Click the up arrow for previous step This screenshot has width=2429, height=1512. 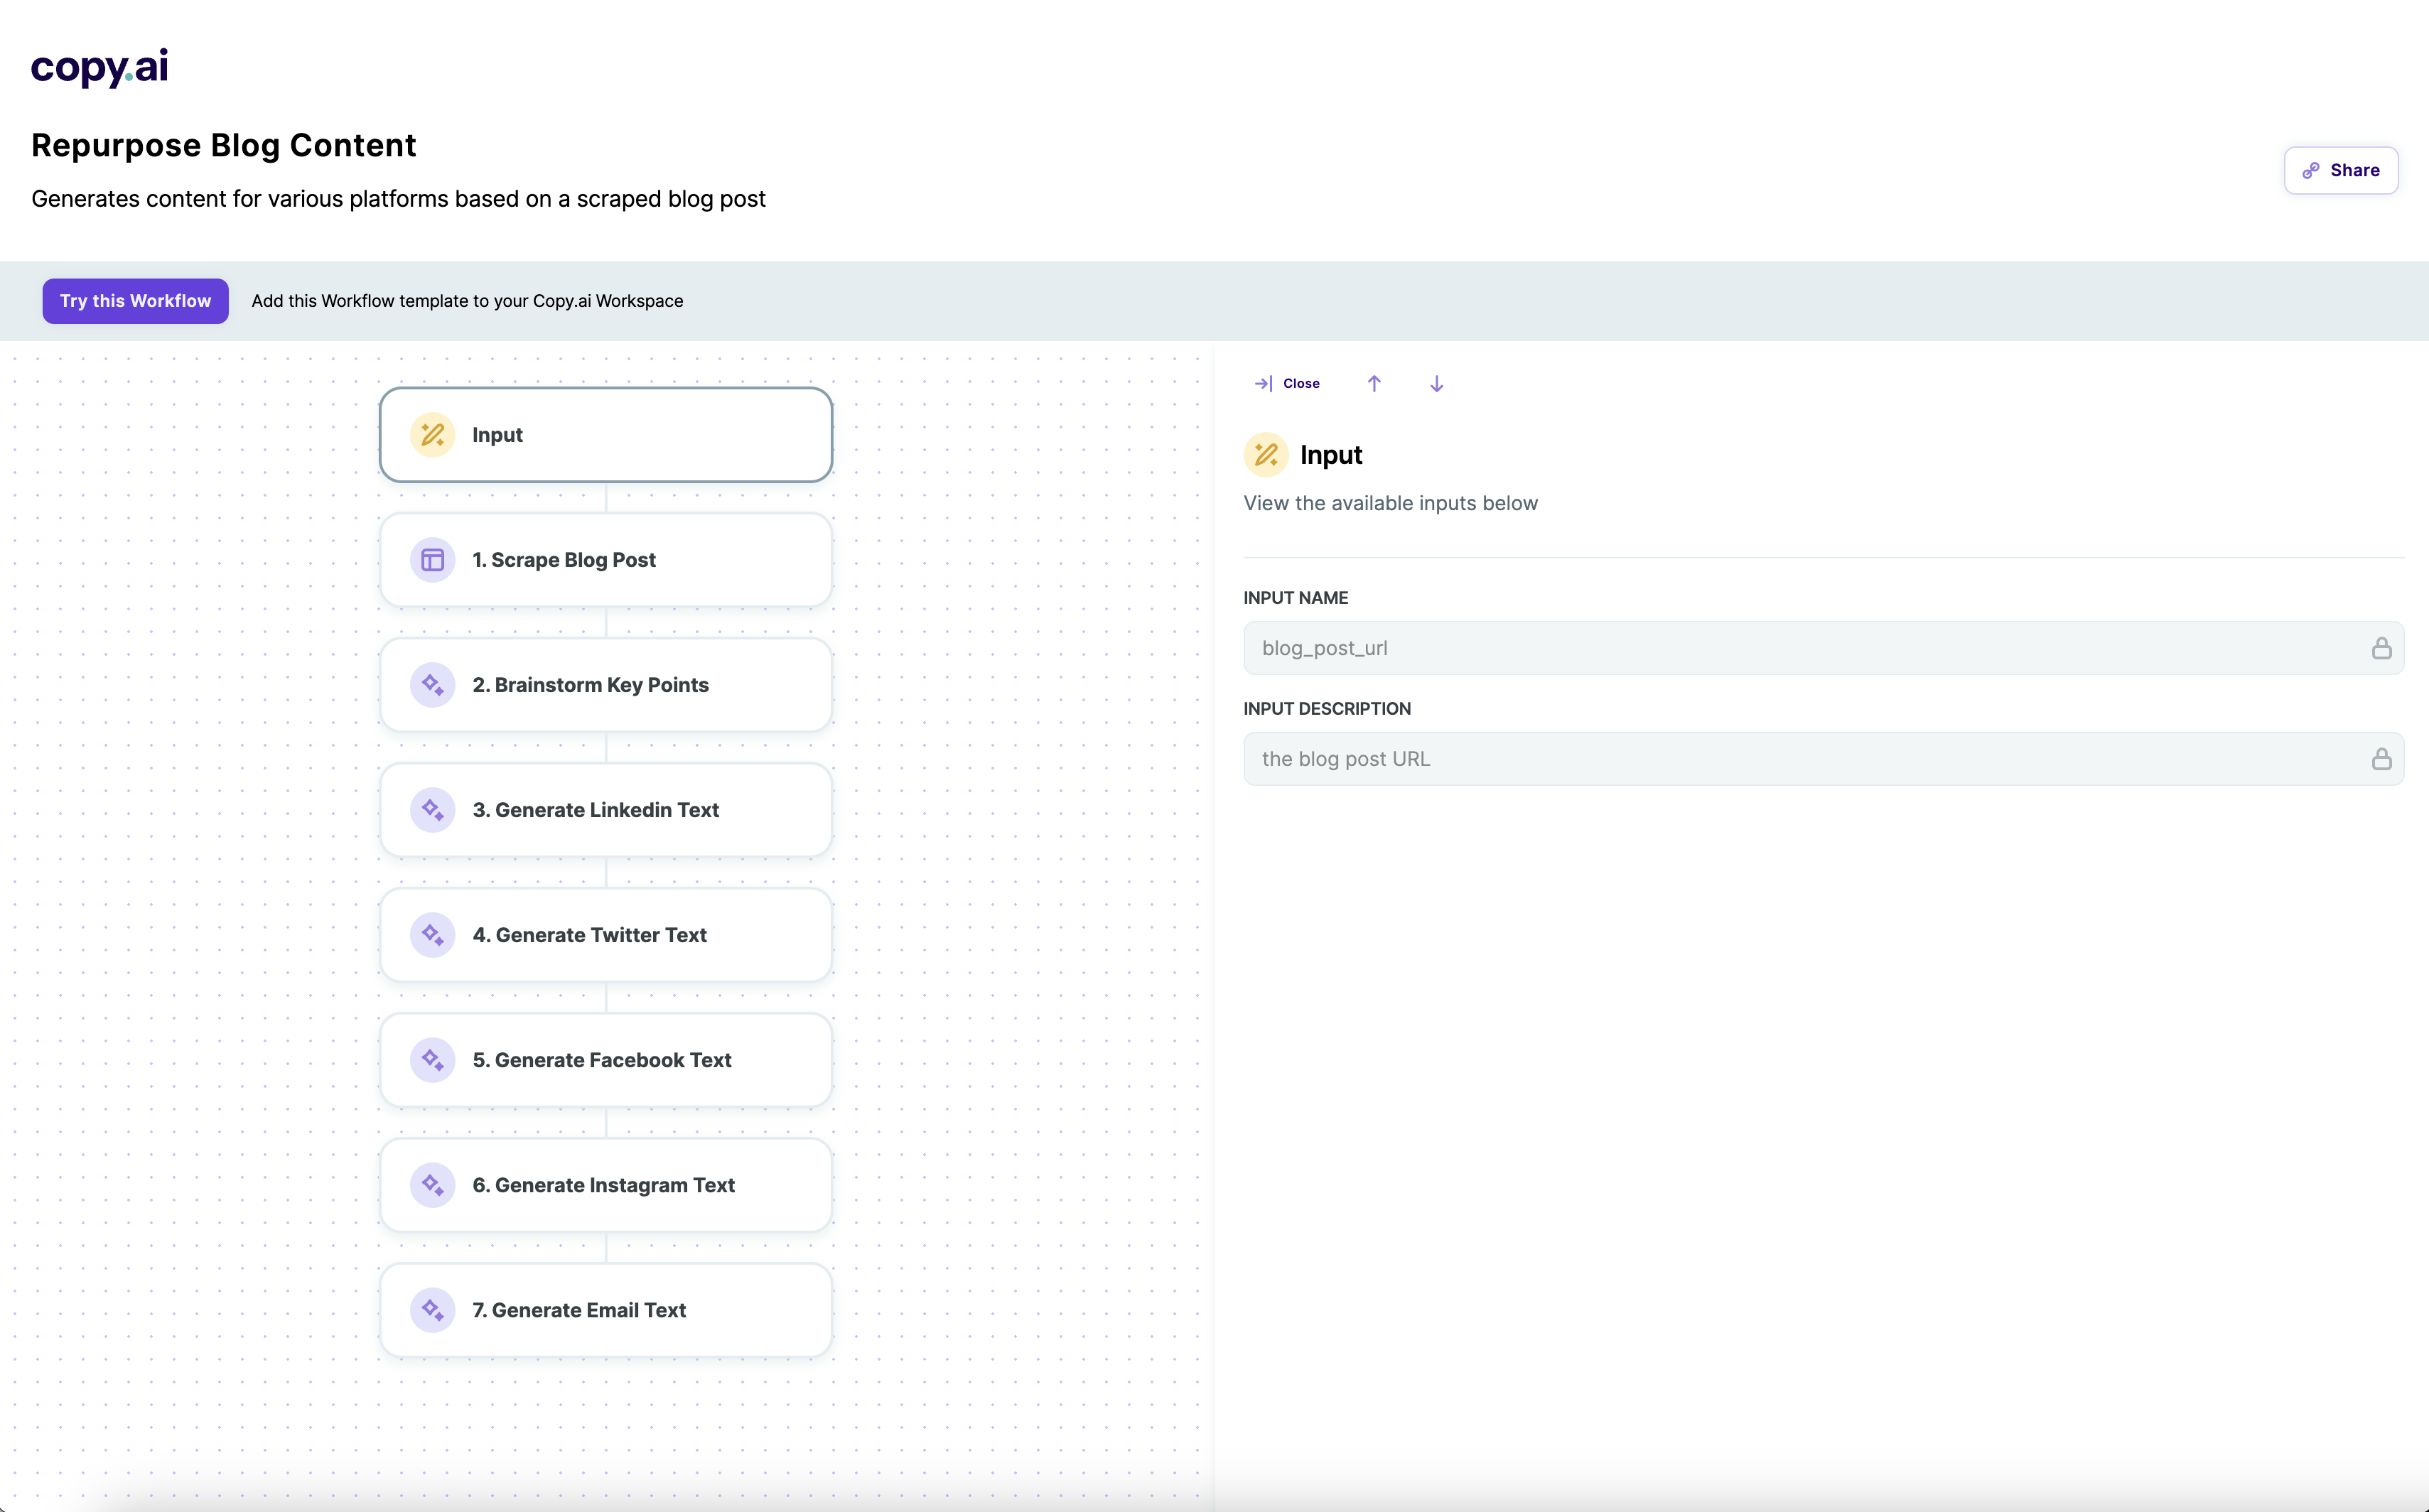pyautogui.click(x=1374, y=384)
